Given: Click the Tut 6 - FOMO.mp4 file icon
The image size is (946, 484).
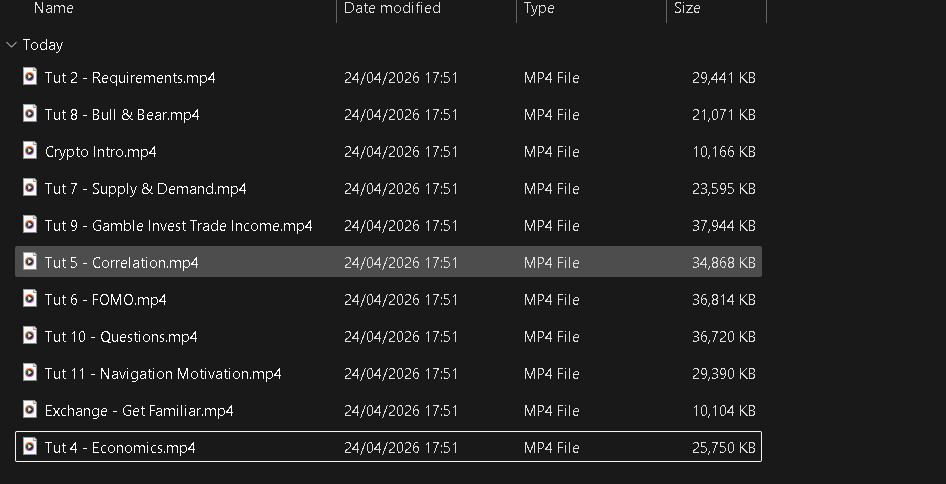Looking at the screenshot, I should tap(30, 299).
